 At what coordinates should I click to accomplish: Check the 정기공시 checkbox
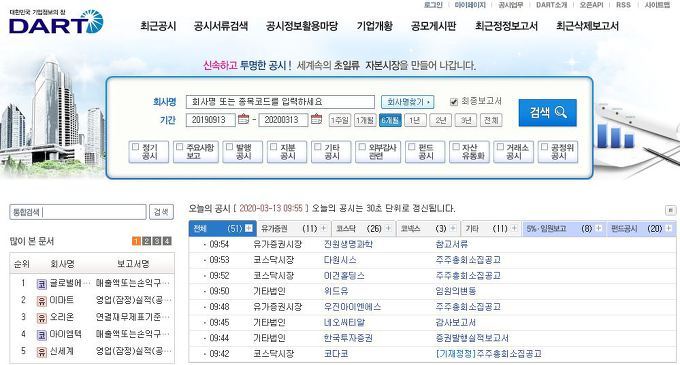135,147
